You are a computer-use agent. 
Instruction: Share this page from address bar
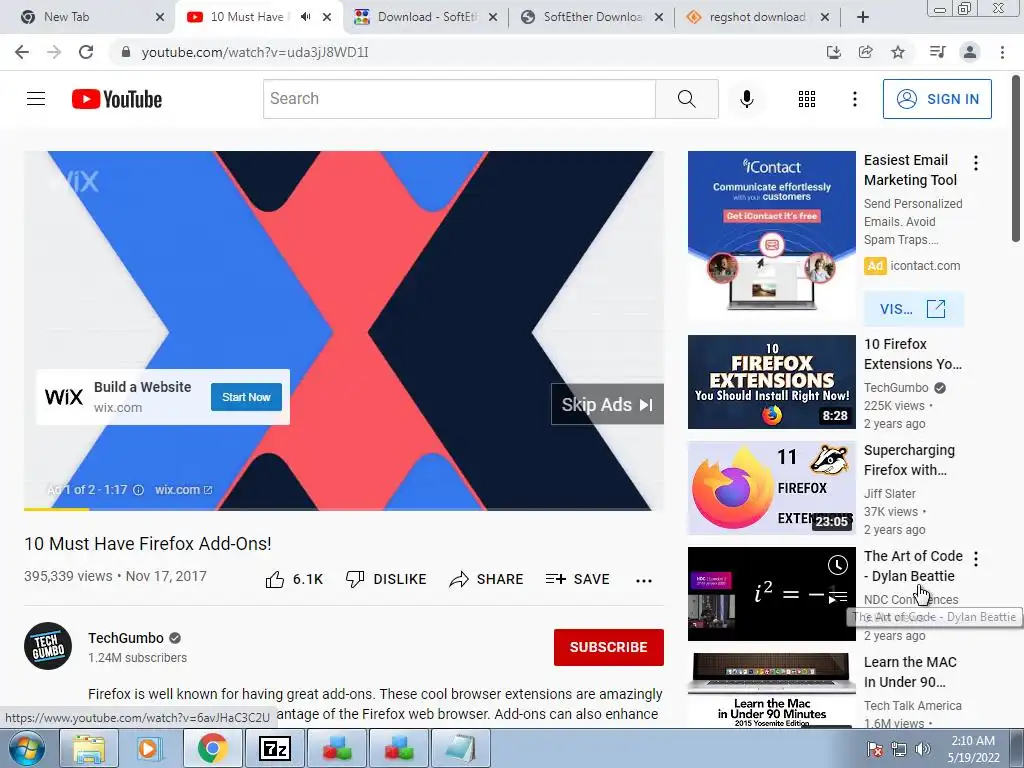tap(865, 52)
